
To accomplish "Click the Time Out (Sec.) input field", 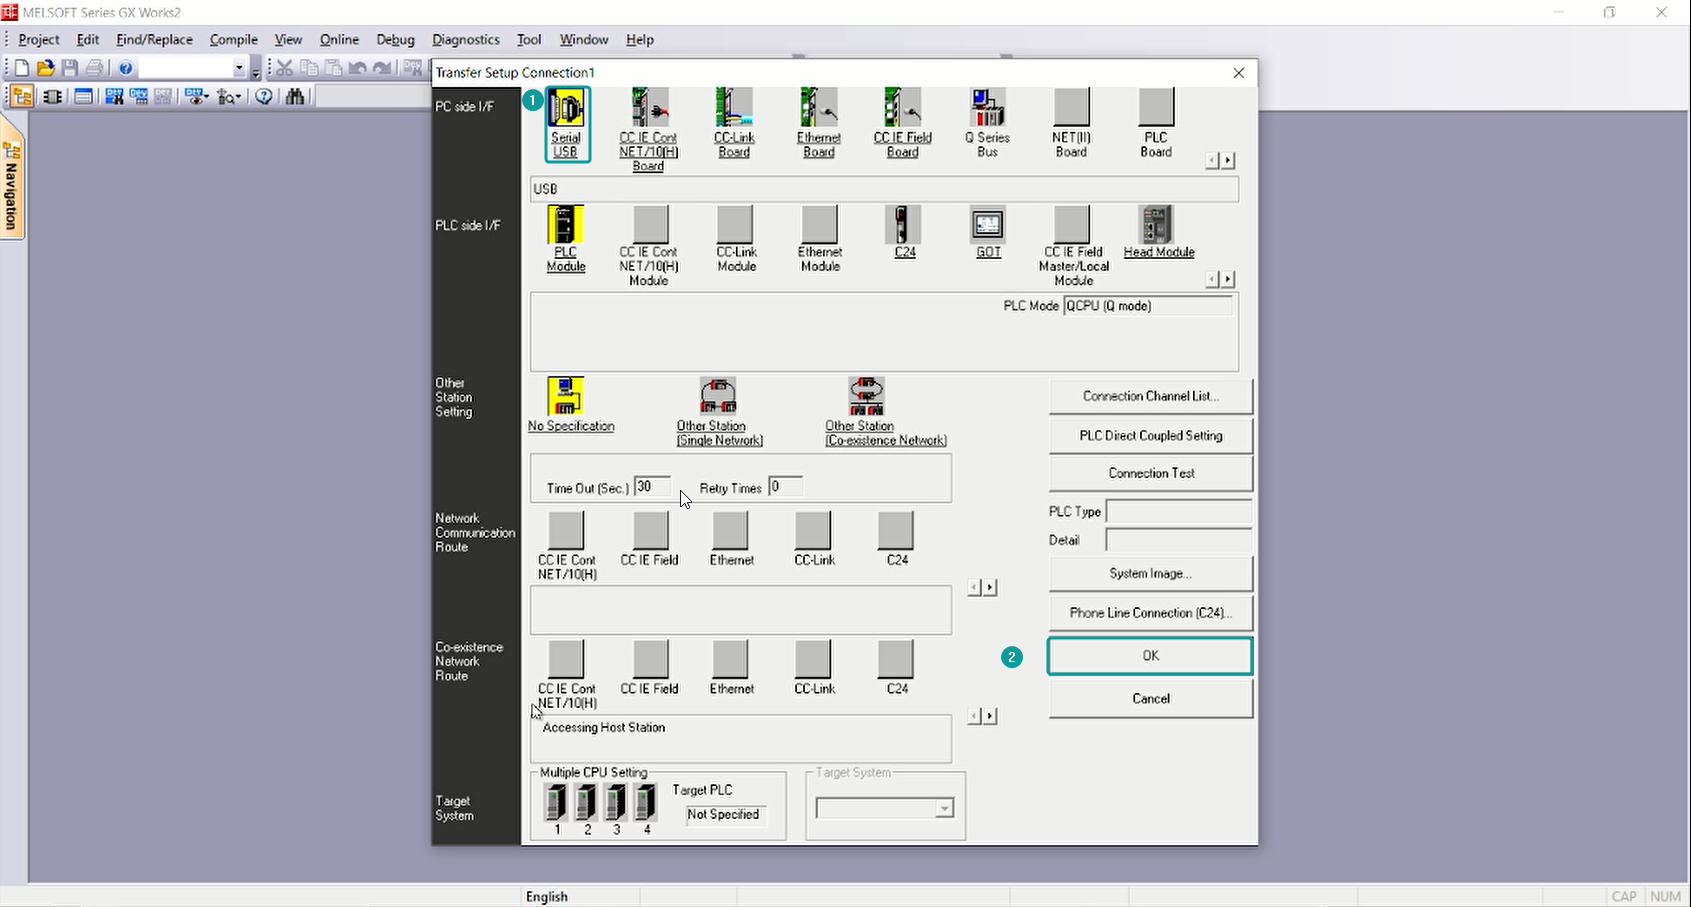I will (652, 487).
